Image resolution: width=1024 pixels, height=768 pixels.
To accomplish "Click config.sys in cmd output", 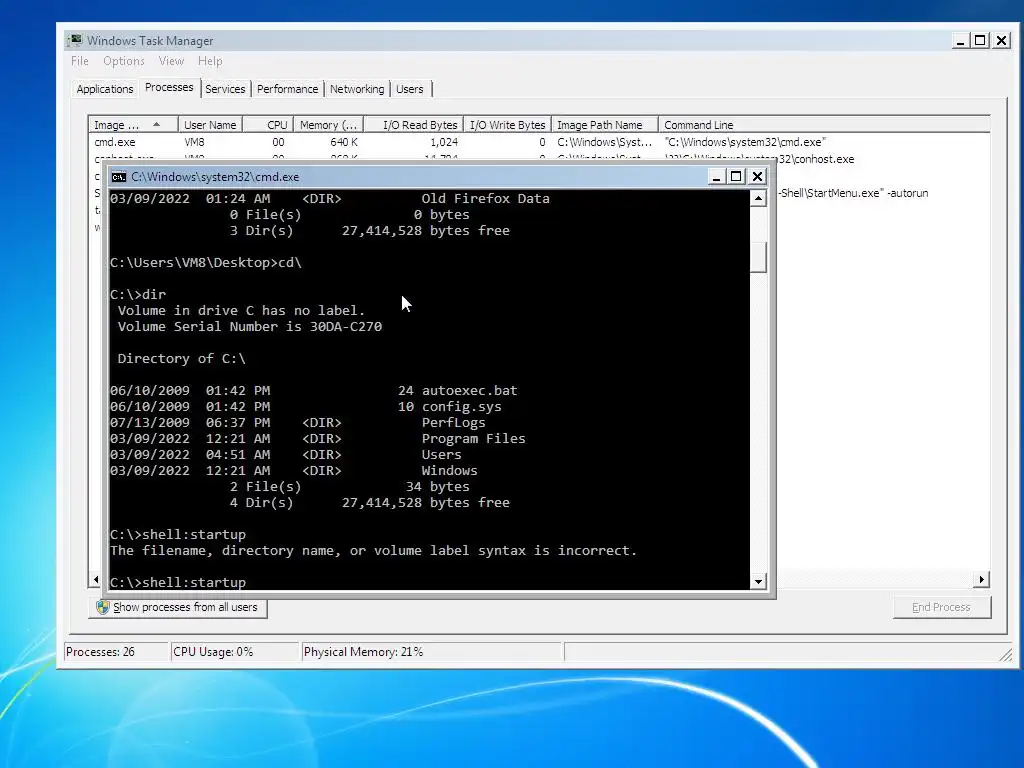I will (x=462, y=407).
